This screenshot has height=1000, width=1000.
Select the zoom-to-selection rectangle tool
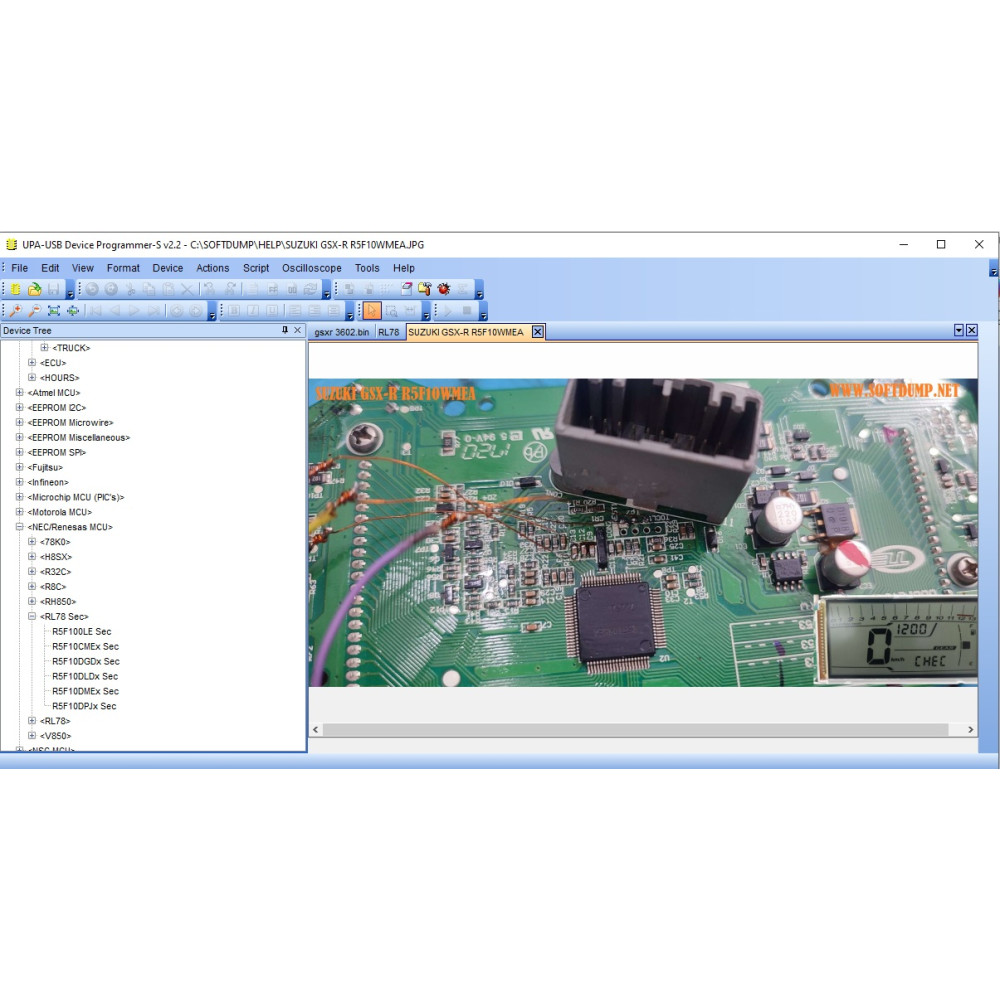tap(391, 311)
